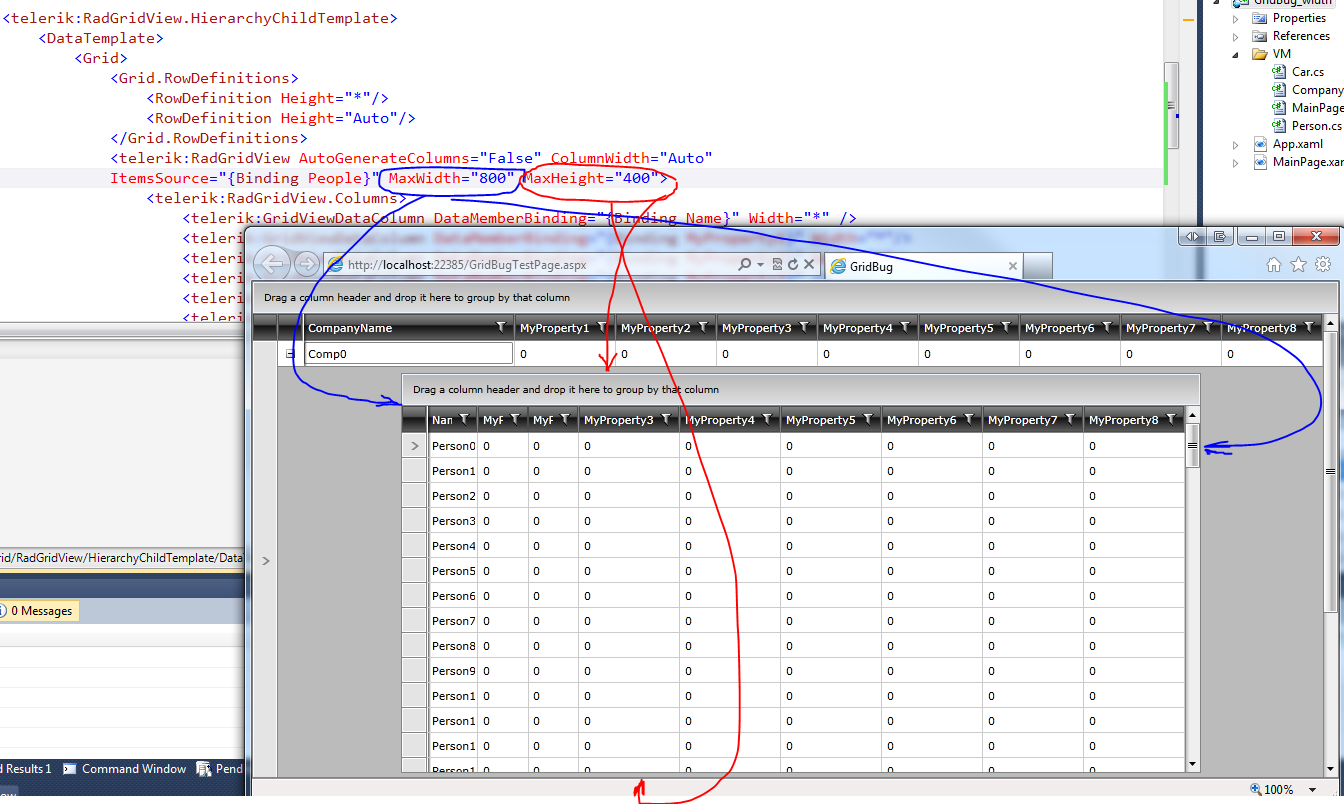Click outer grid scroll up arrow
Viewport: 1344px width, 804px height.
[1330, 322]
